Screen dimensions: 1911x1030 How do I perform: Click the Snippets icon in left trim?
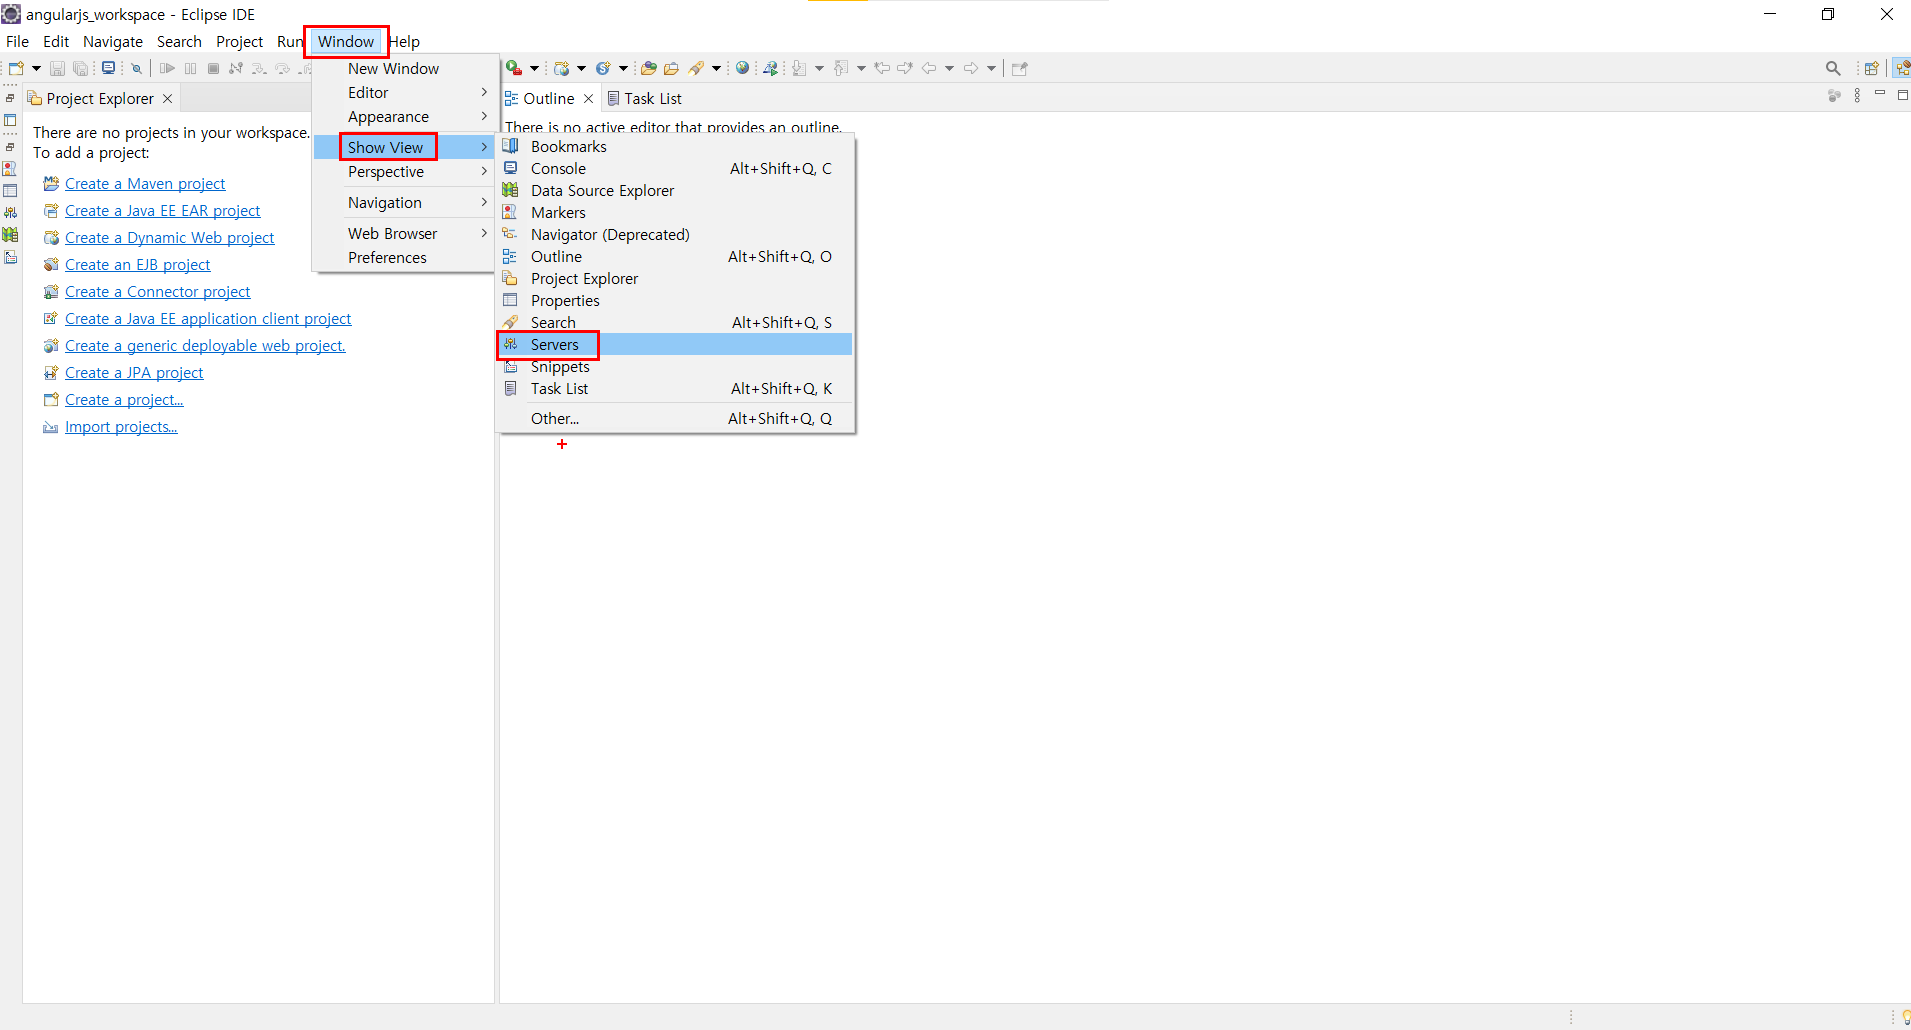click(10, 257)
